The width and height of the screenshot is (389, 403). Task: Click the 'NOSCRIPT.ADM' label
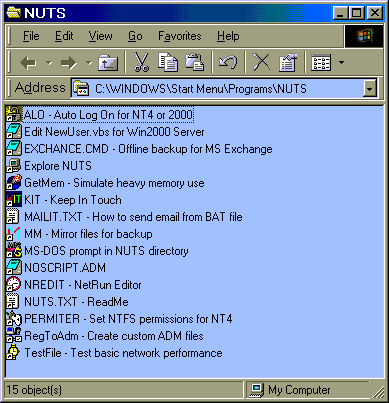click(x=65, y=268)
